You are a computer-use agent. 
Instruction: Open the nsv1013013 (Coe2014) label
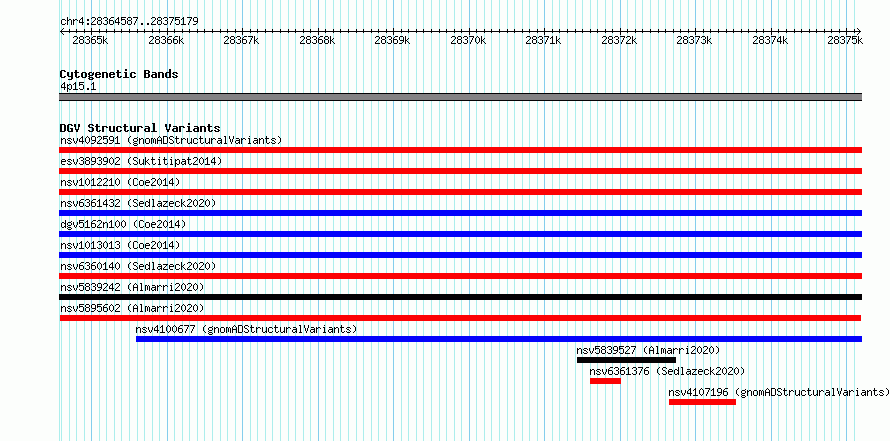(120, 245)
